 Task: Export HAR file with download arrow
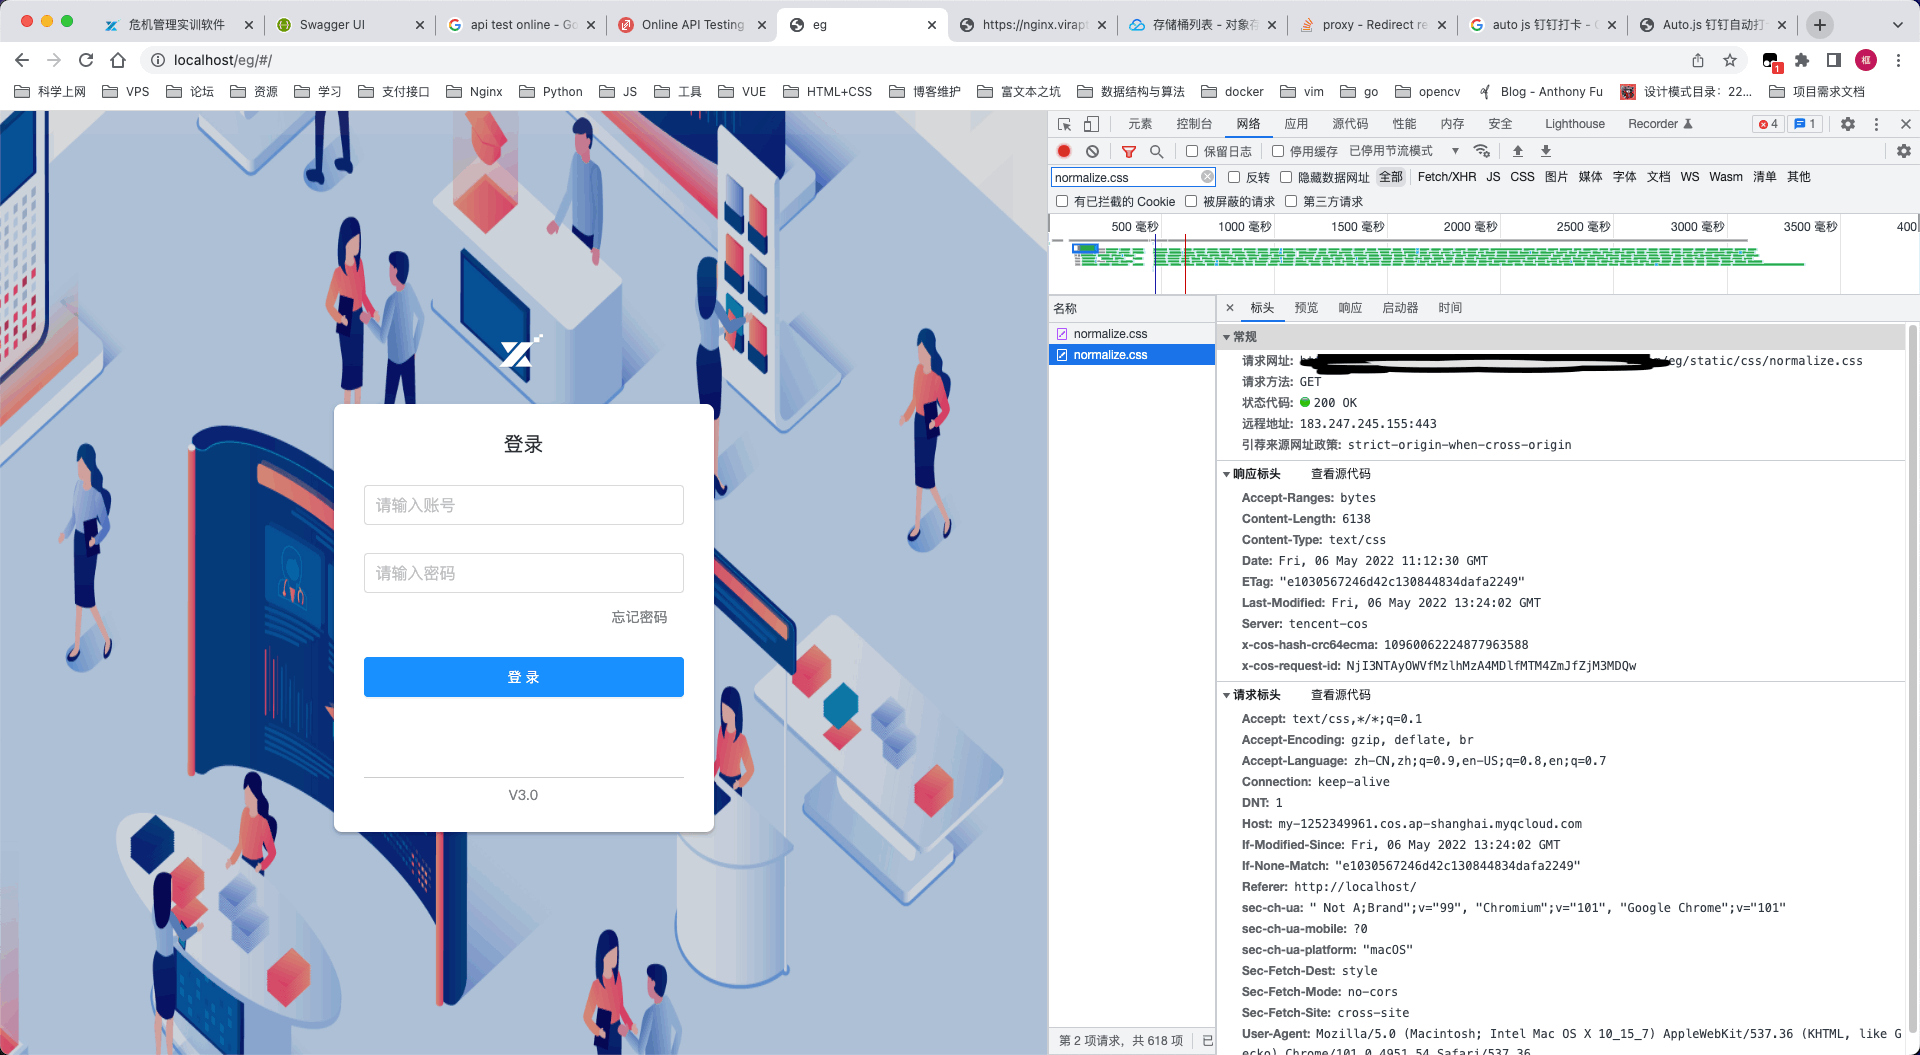(x=1546, y=151)
